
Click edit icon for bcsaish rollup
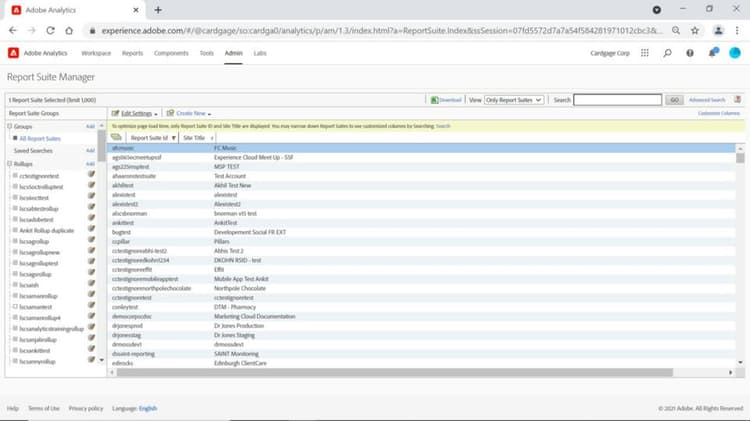pyautogui.click(x=91, y=283)
